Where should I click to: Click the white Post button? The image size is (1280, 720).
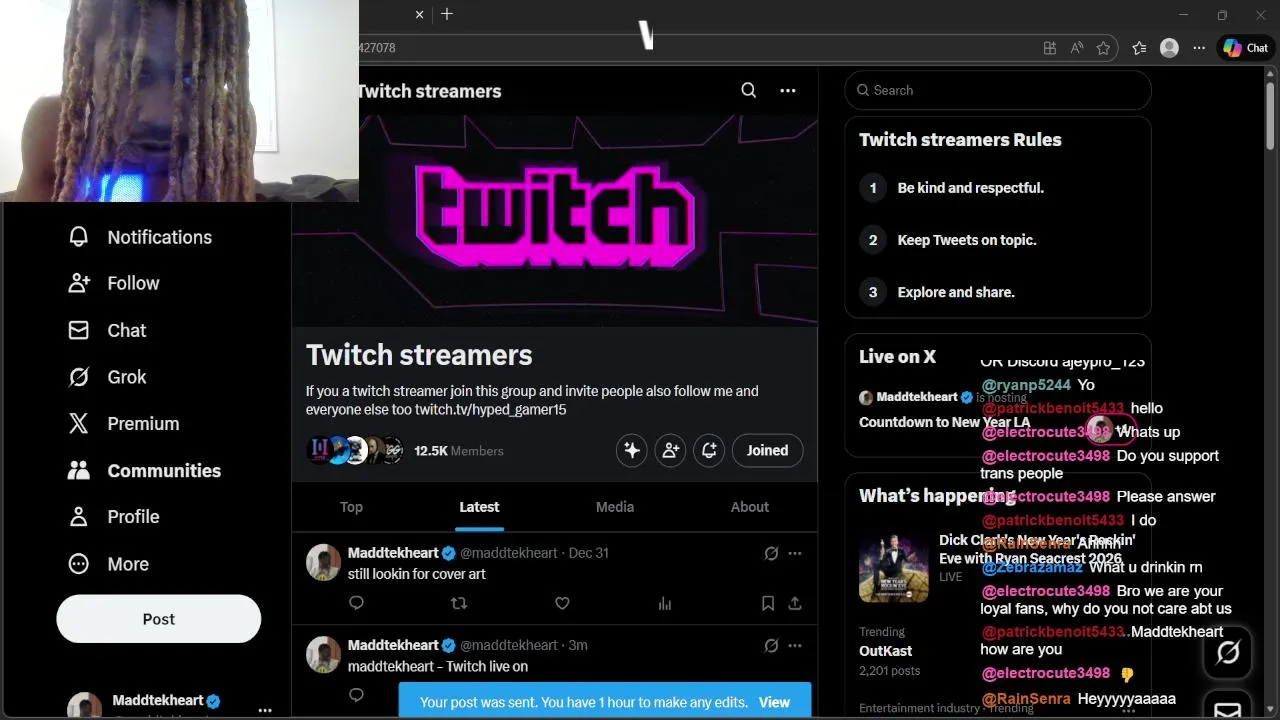pyautogui.click(x=158, y=619)
